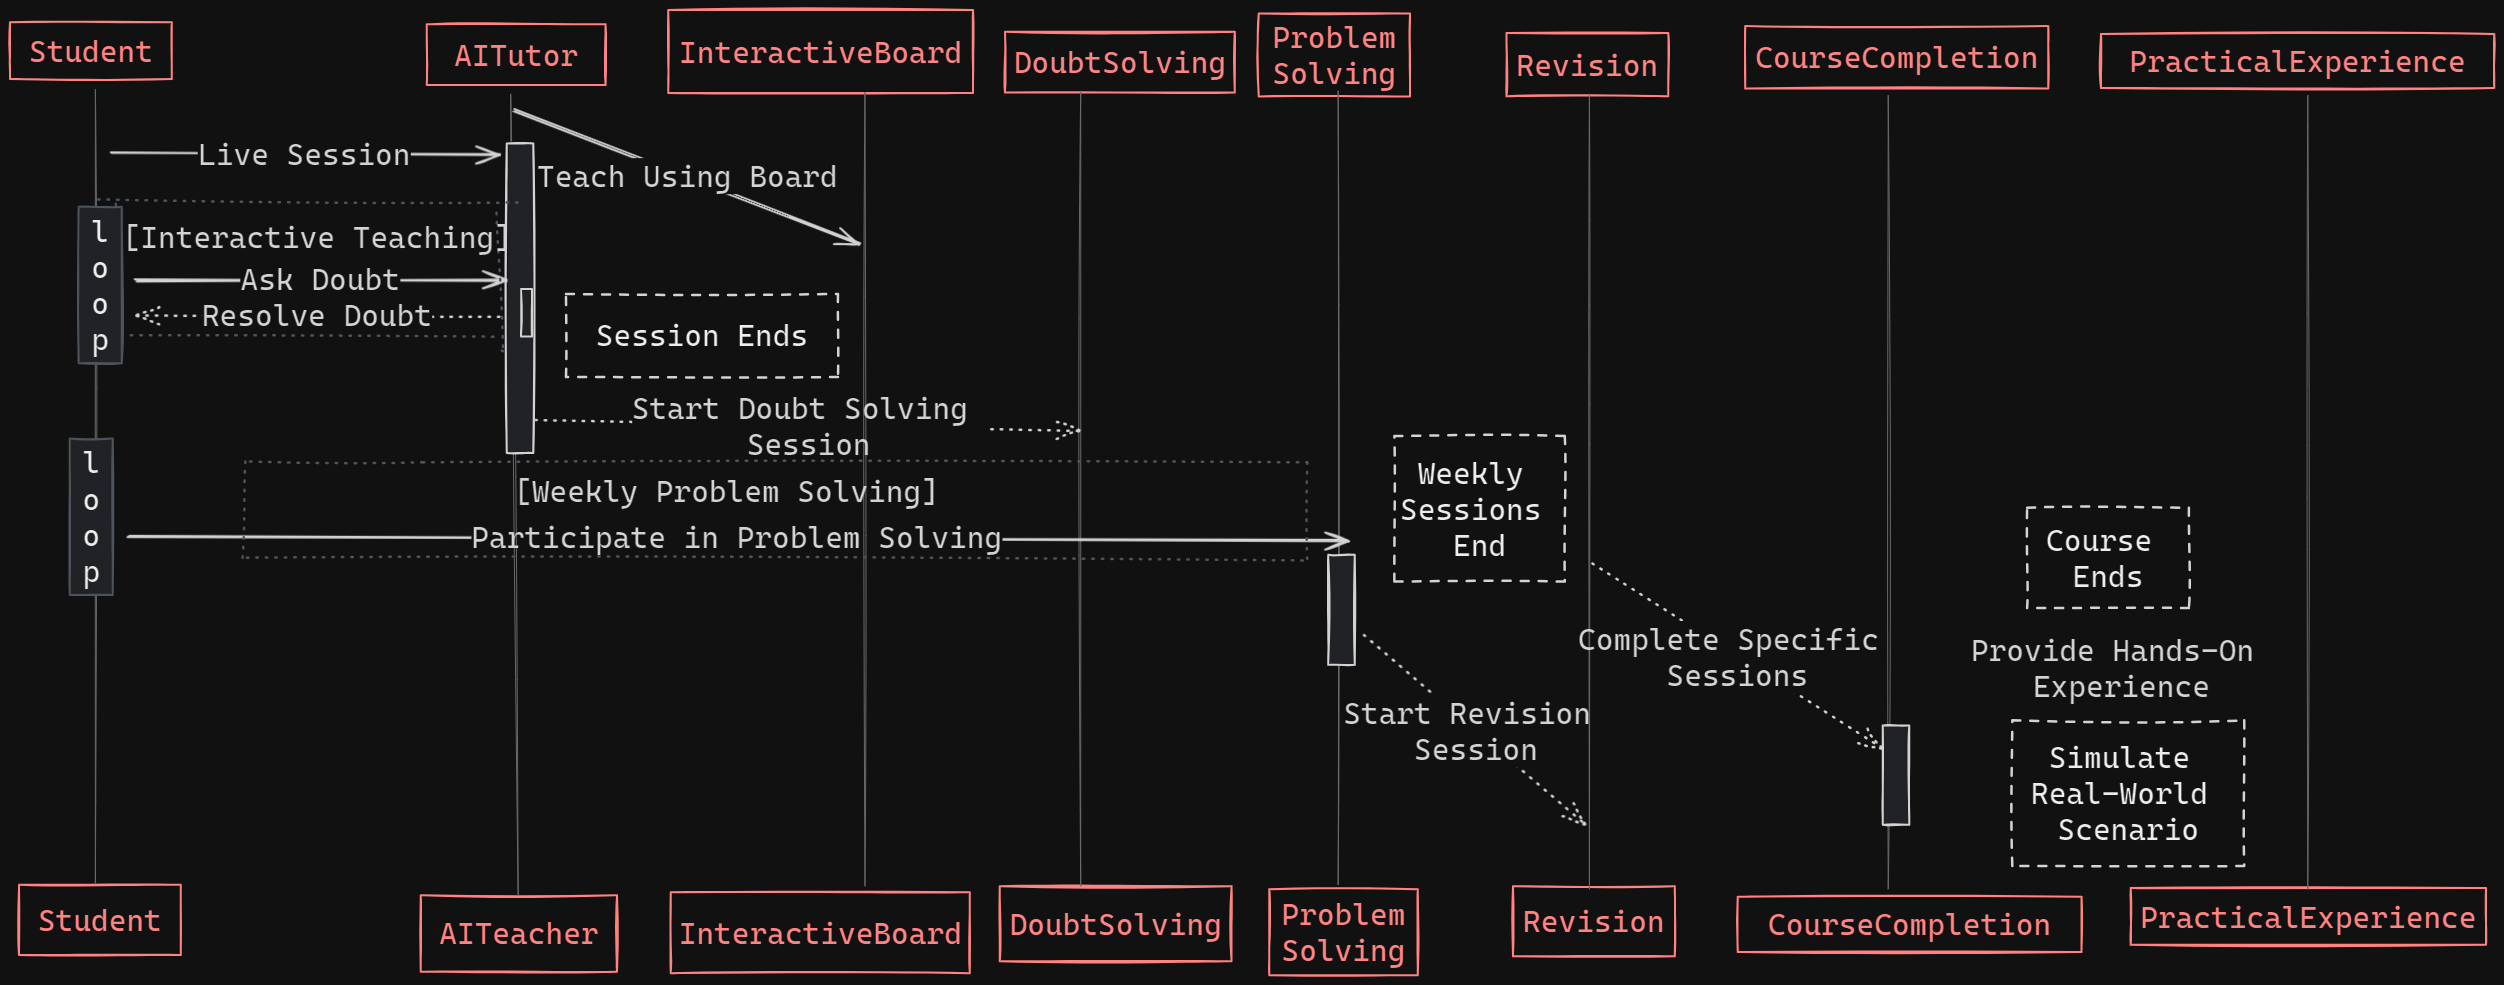The width and height of the screenshot is (2504, 985).
Task: Select the "Weekly Sessions End" note
Action: 1479,509
